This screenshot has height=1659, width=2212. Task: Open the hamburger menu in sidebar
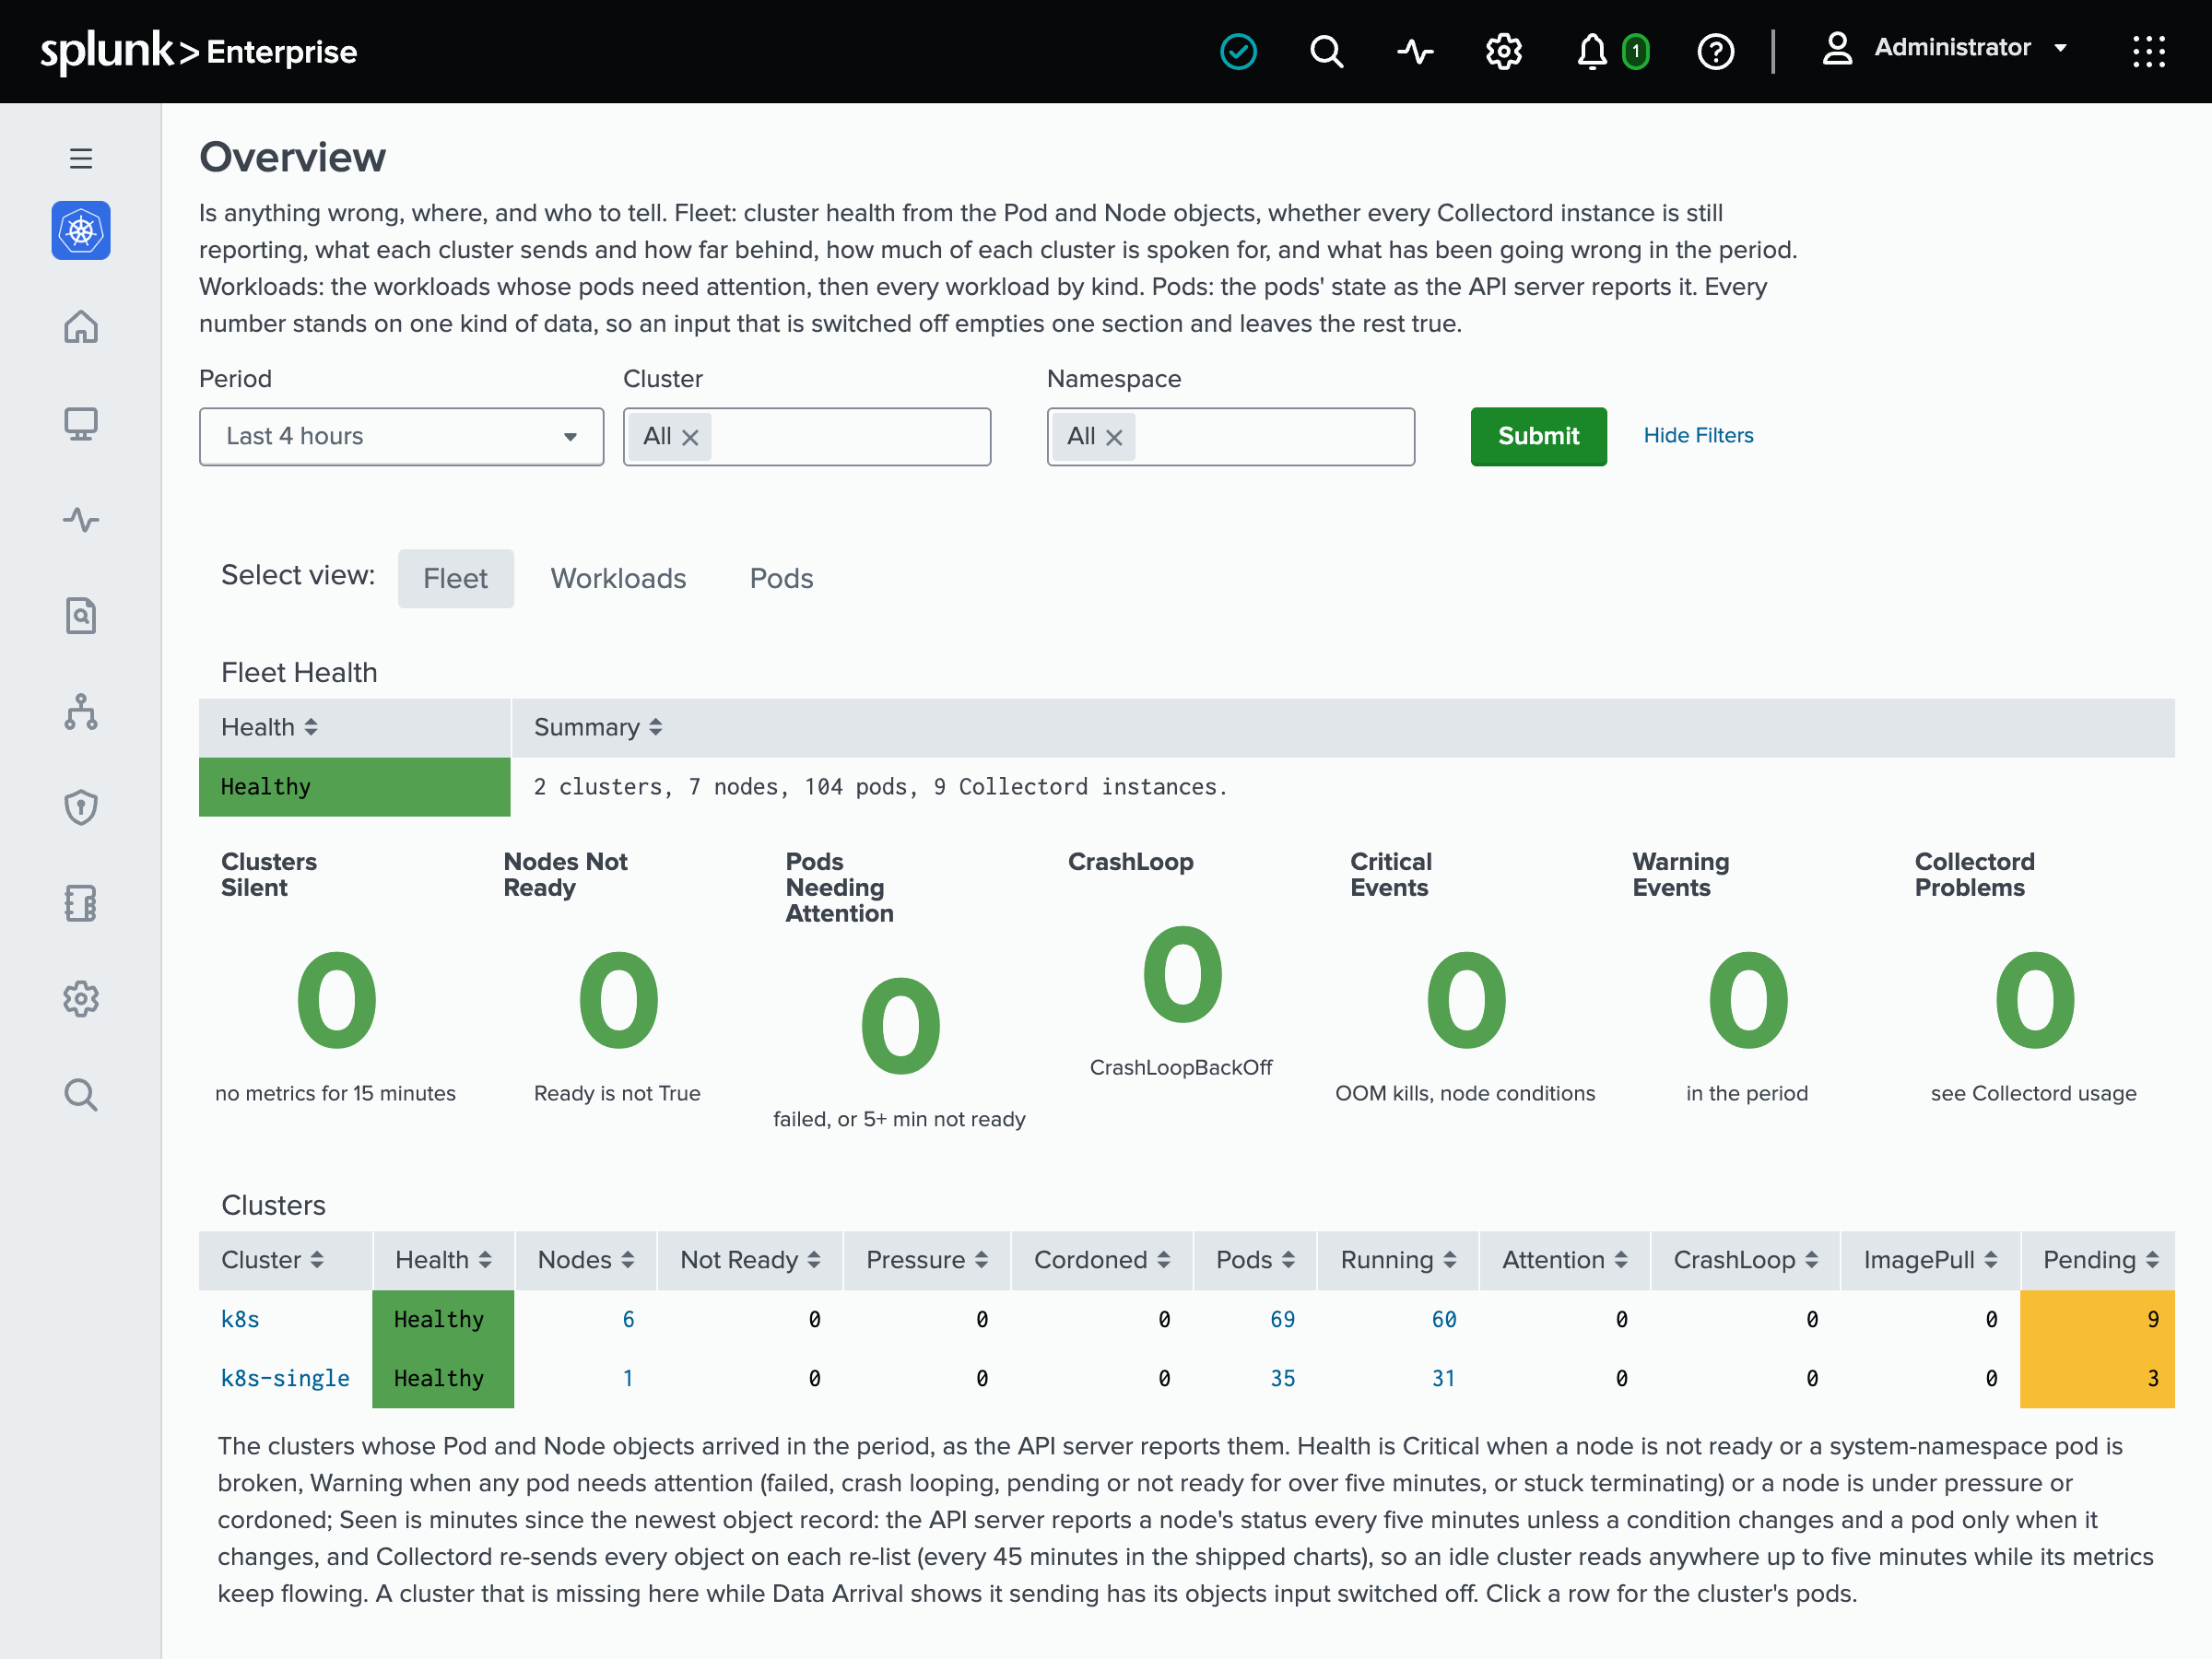81,158
